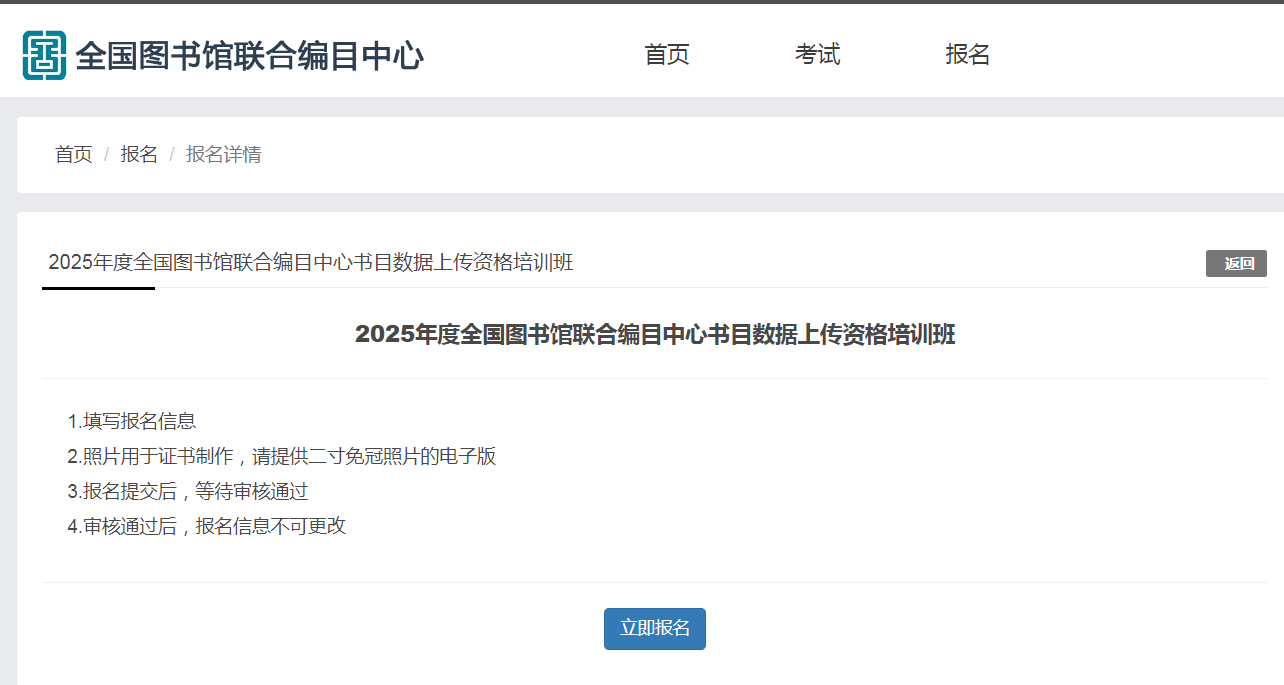
Task: Open the 首页 navigation menu item
Action: point(667,55)
